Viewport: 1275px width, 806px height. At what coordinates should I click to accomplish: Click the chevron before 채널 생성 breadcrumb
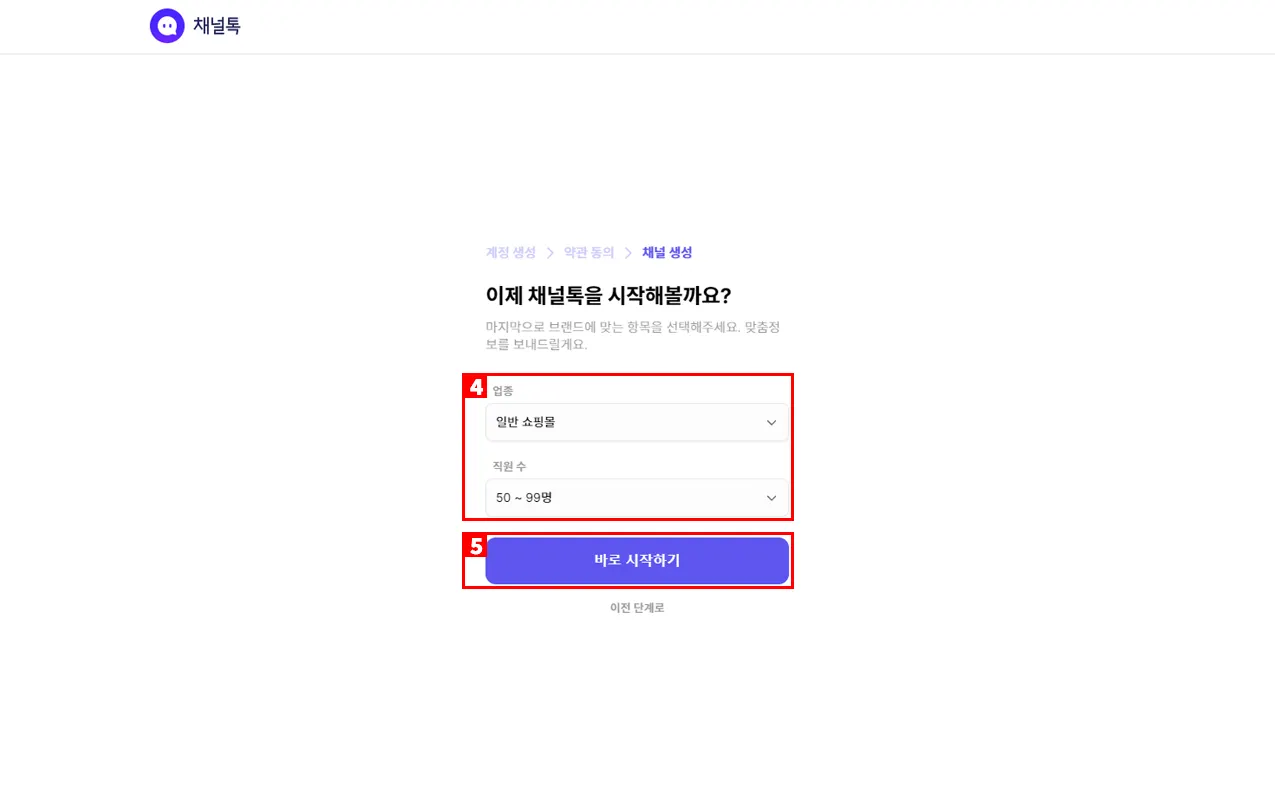pyautogui.click(x=628, y=253)
